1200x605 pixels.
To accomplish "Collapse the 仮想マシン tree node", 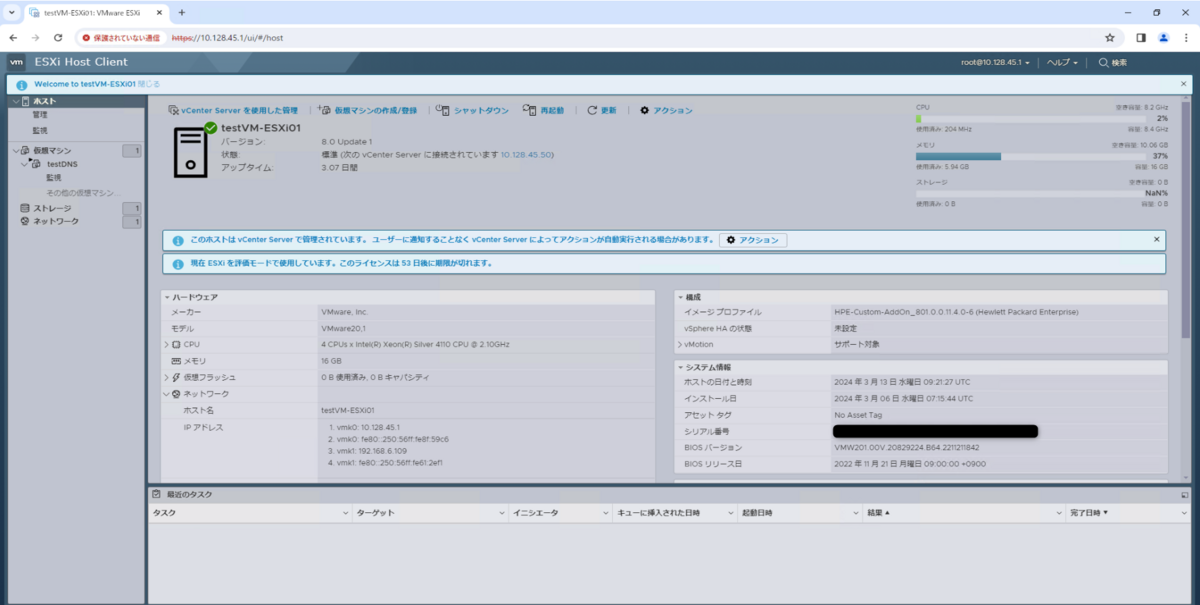I will 15,151.
